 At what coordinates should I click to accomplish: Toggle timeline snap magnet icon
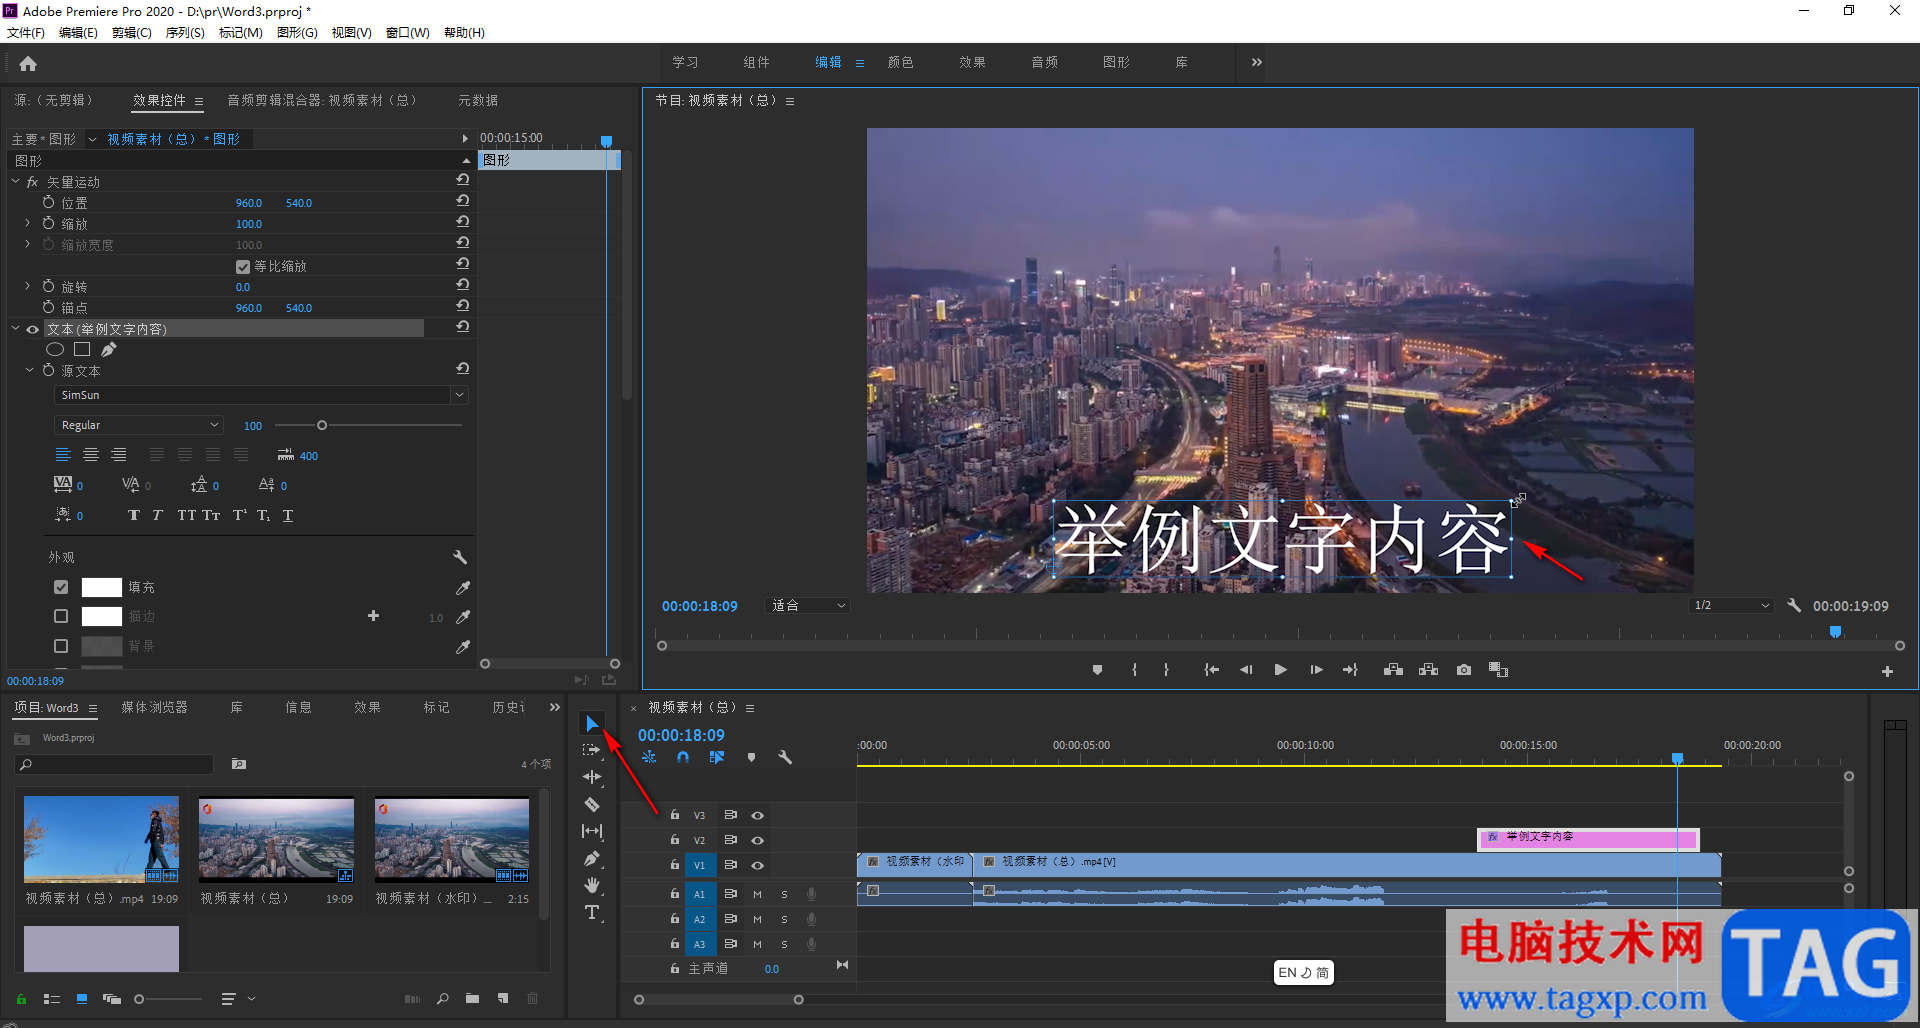point(683,758)
